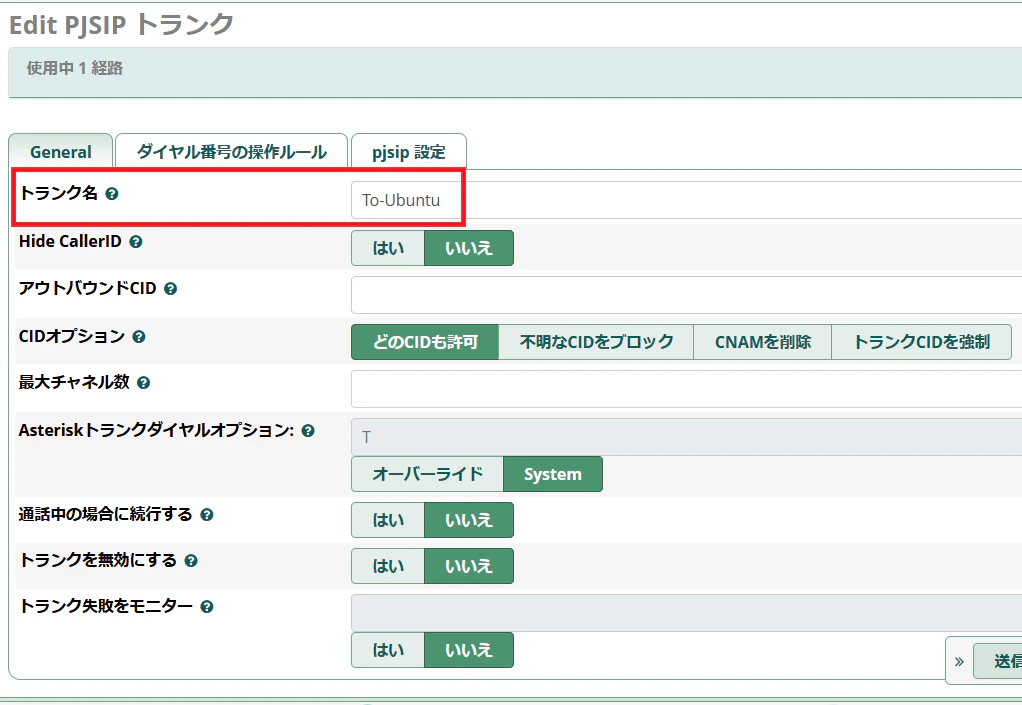Click the 最大チャネル数 input field
Viewport: 1022px width, 705px height.
pyautogui.click(x=686, y=389)
